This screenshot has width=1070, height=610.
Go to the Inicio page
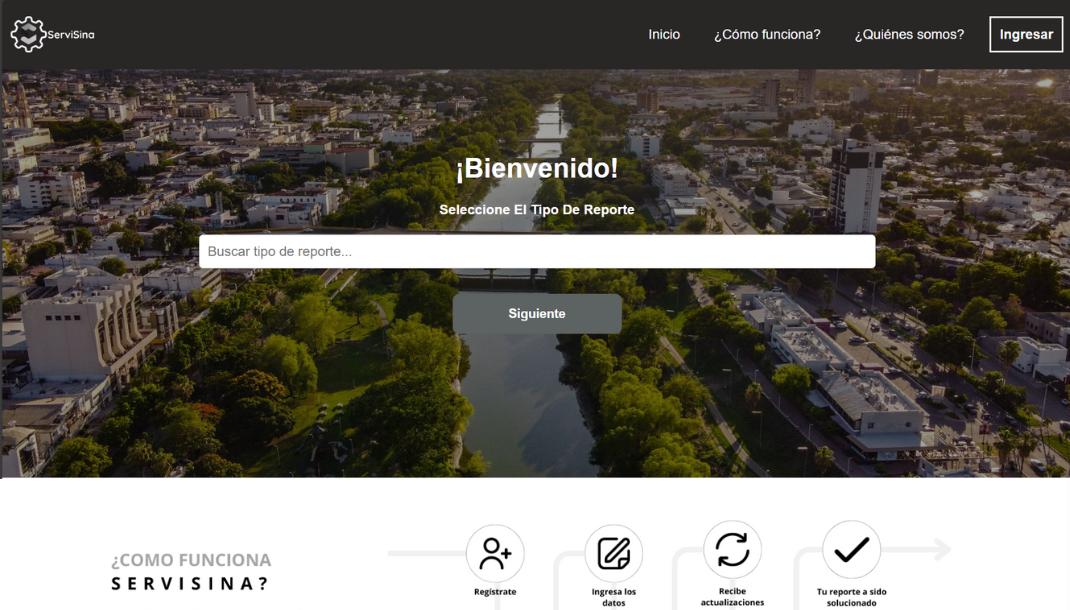click(x=663, y=34)
